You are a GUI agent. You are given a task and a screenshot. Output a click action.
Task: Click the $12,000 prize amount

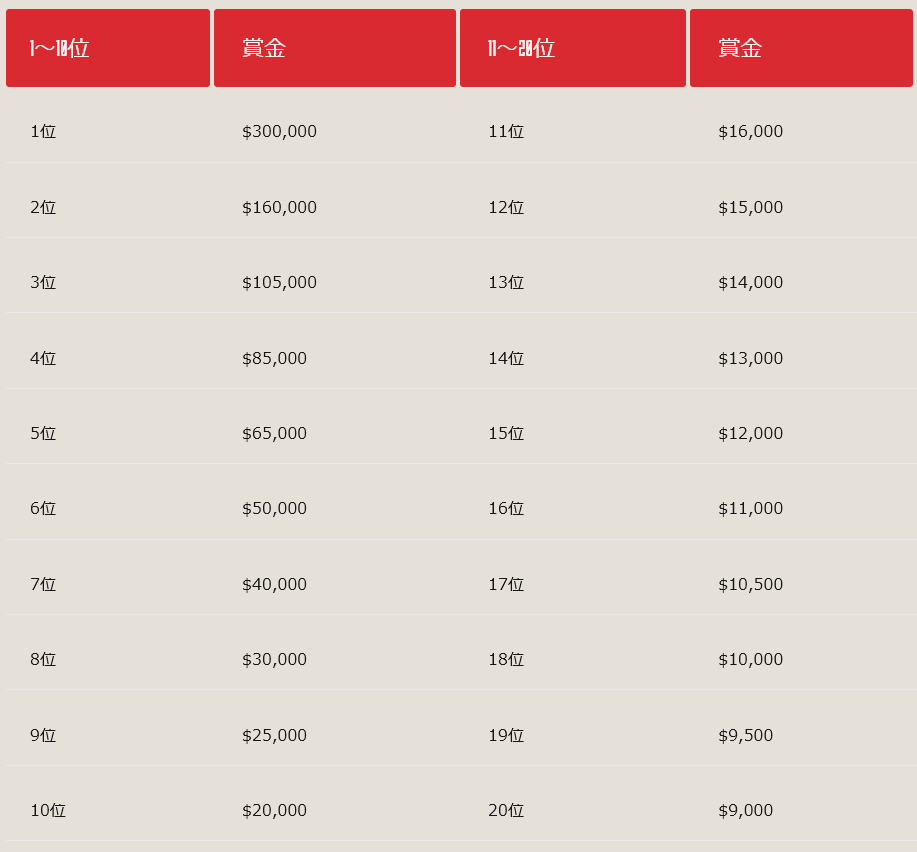(750, 434)
